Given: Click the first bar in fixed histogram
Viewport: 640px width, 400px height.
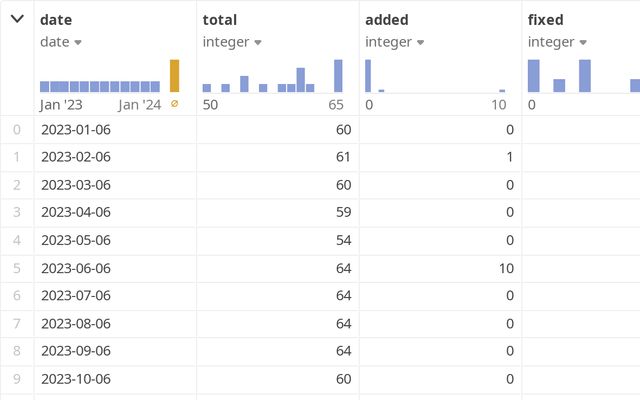Looking at the screenshot, I should tap(534, 76).
